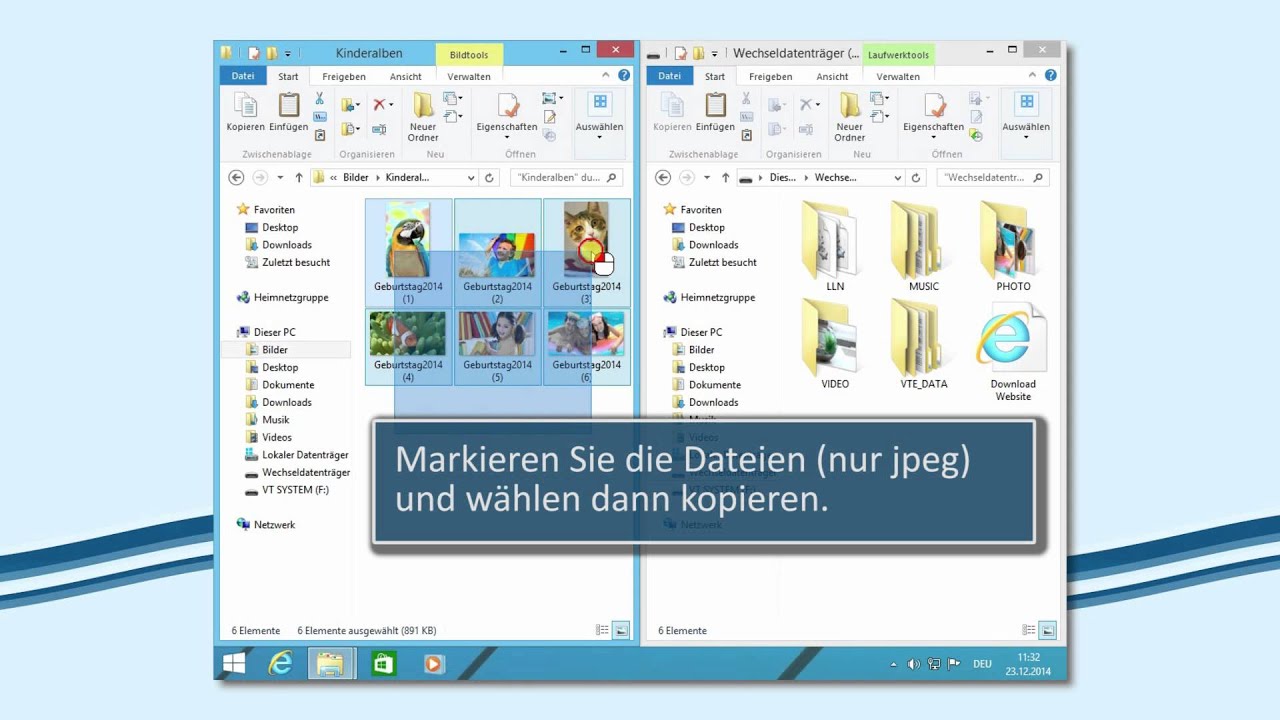Screen dimensions: 1280x720
Task: Click Copy path icon in Kinderalben ribbon
Action: coord(320,117)
